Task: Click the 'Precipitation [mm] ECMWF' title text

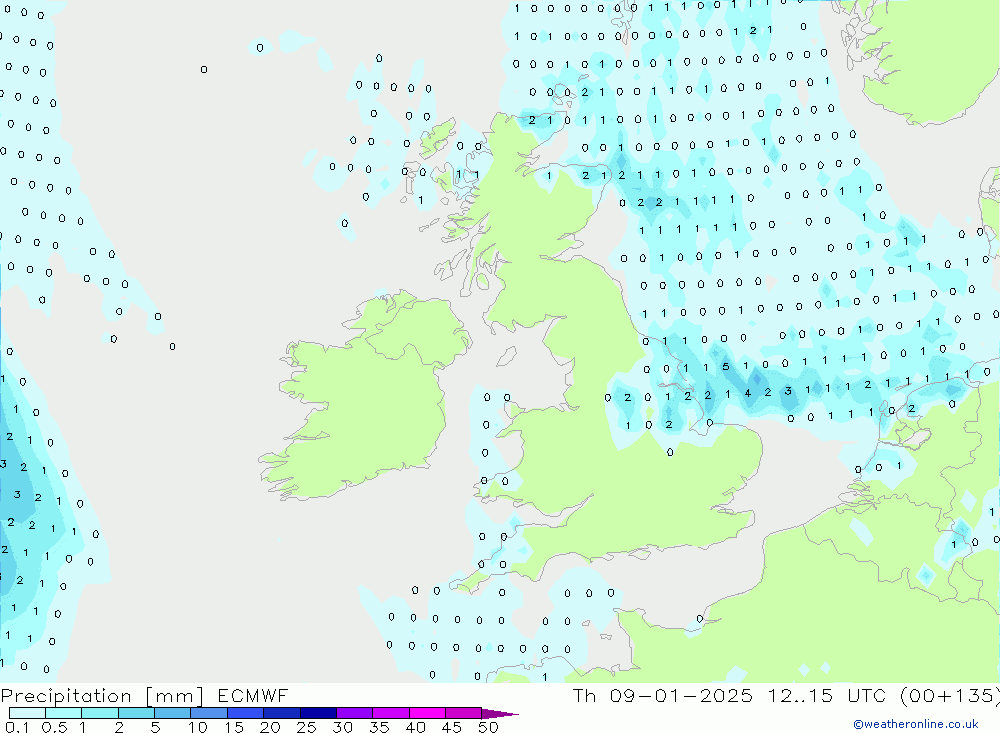Action: pos(145,696)
